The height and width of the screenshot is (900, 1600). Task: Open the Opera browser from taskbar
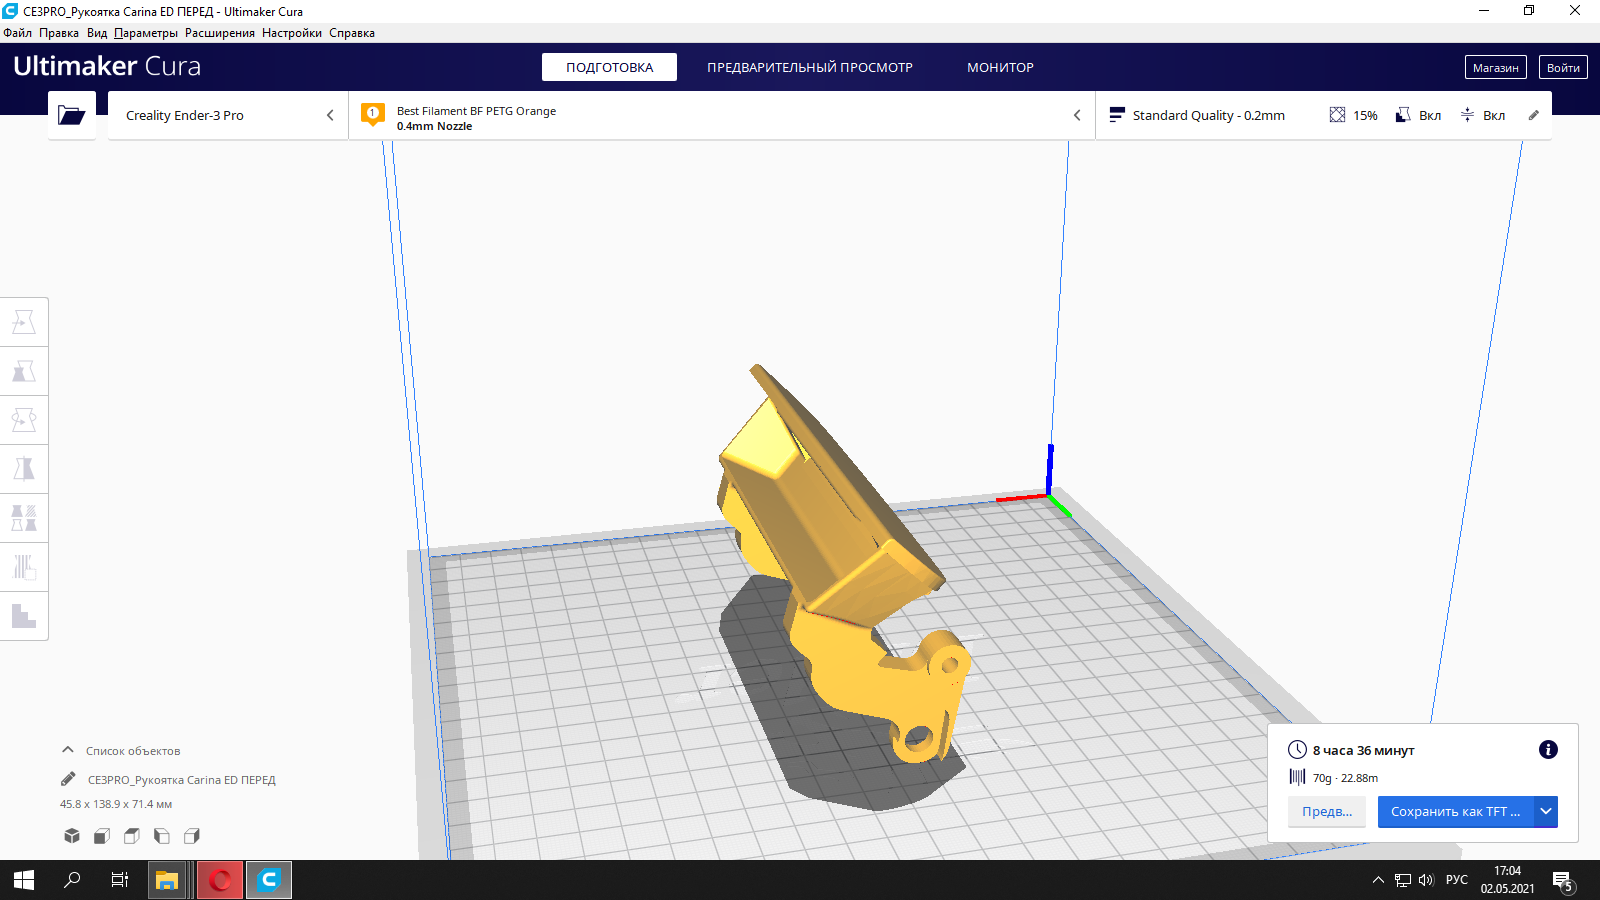click(221, 880)
